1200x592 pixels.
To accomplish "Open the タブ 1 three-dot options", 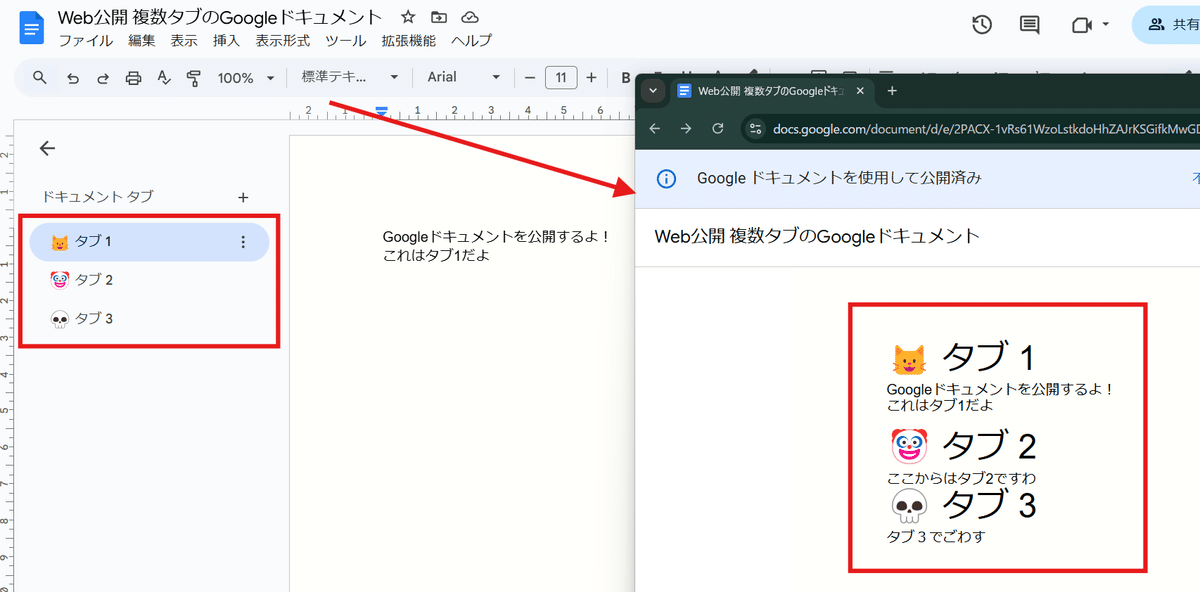I will coord(243,242).
